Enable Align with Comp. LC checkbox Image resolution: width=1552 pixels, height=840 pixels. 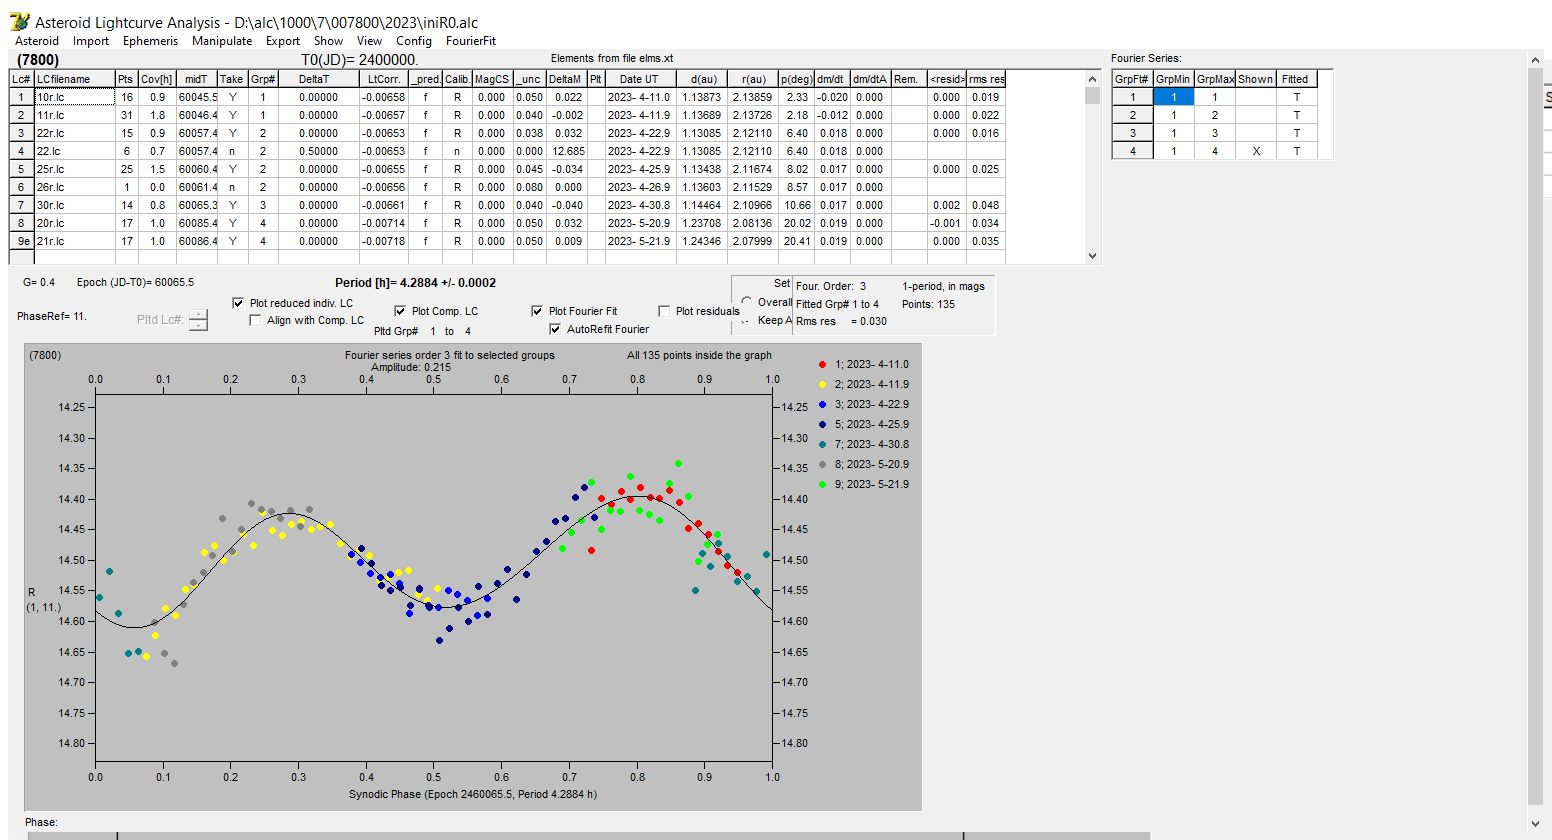[x=255, y=320]
